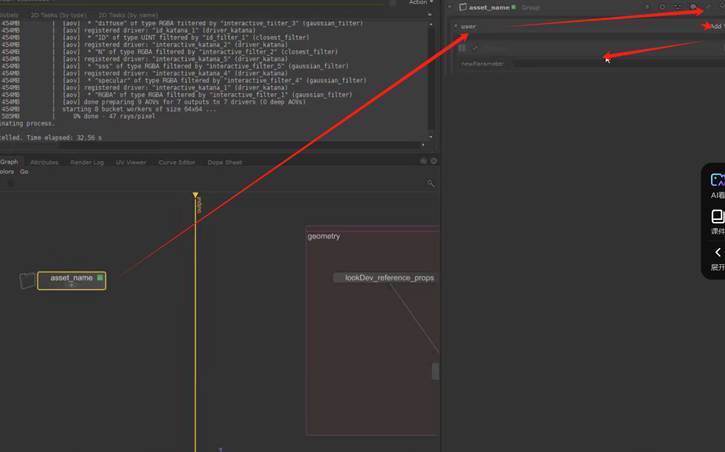This screenshot has width=725, height=452.
Task: Switch to the Render Log tab
Action: 87,162
